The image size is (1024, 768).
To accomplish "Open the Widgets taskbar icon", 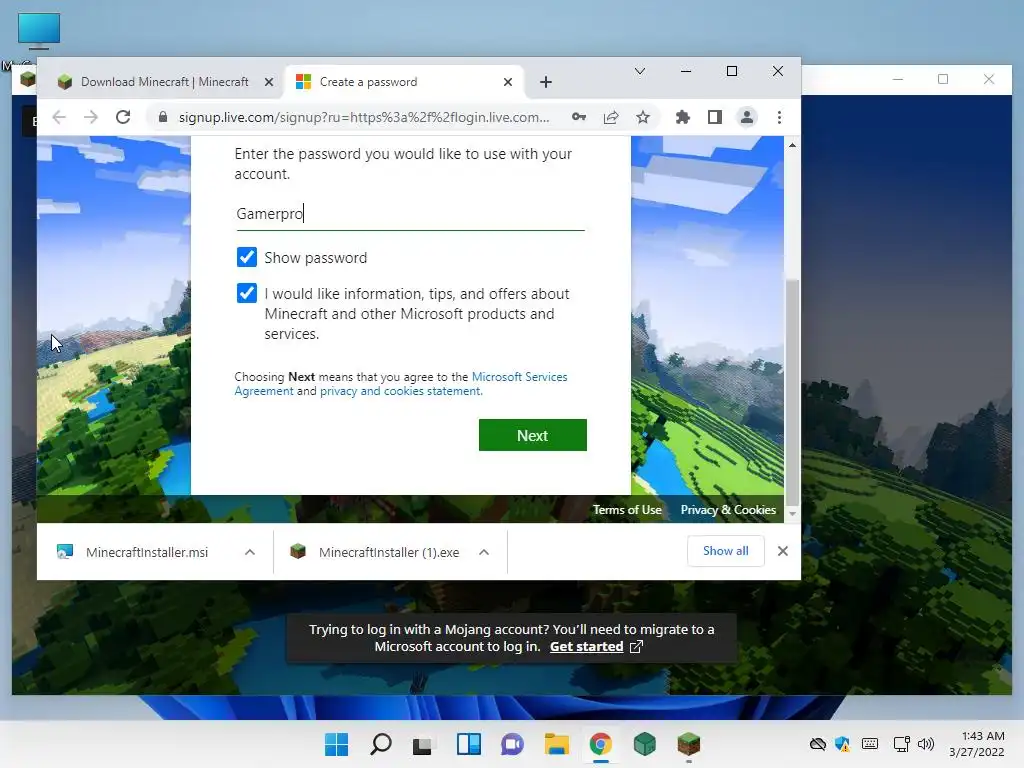I will tap(469, 744).
